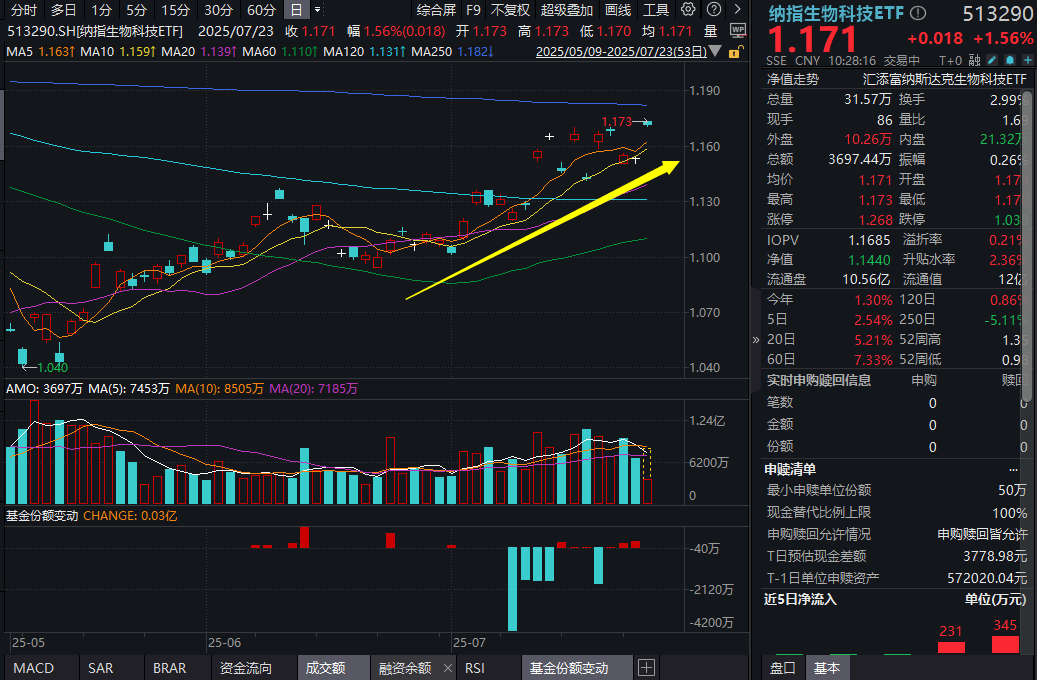The image size is (1037, 680).
Task: Open dropdown arrow next to 日 period
Action: tap(317, 10)
